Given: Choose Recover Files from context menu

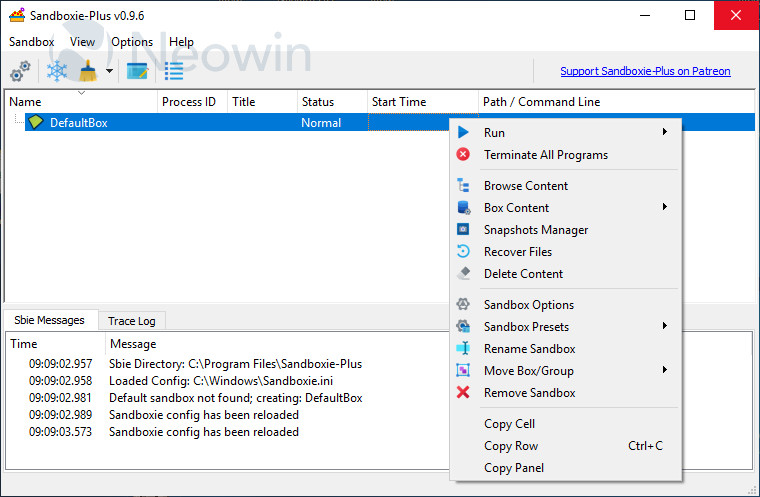Looking at the screenshot, I should coord(517,252).
